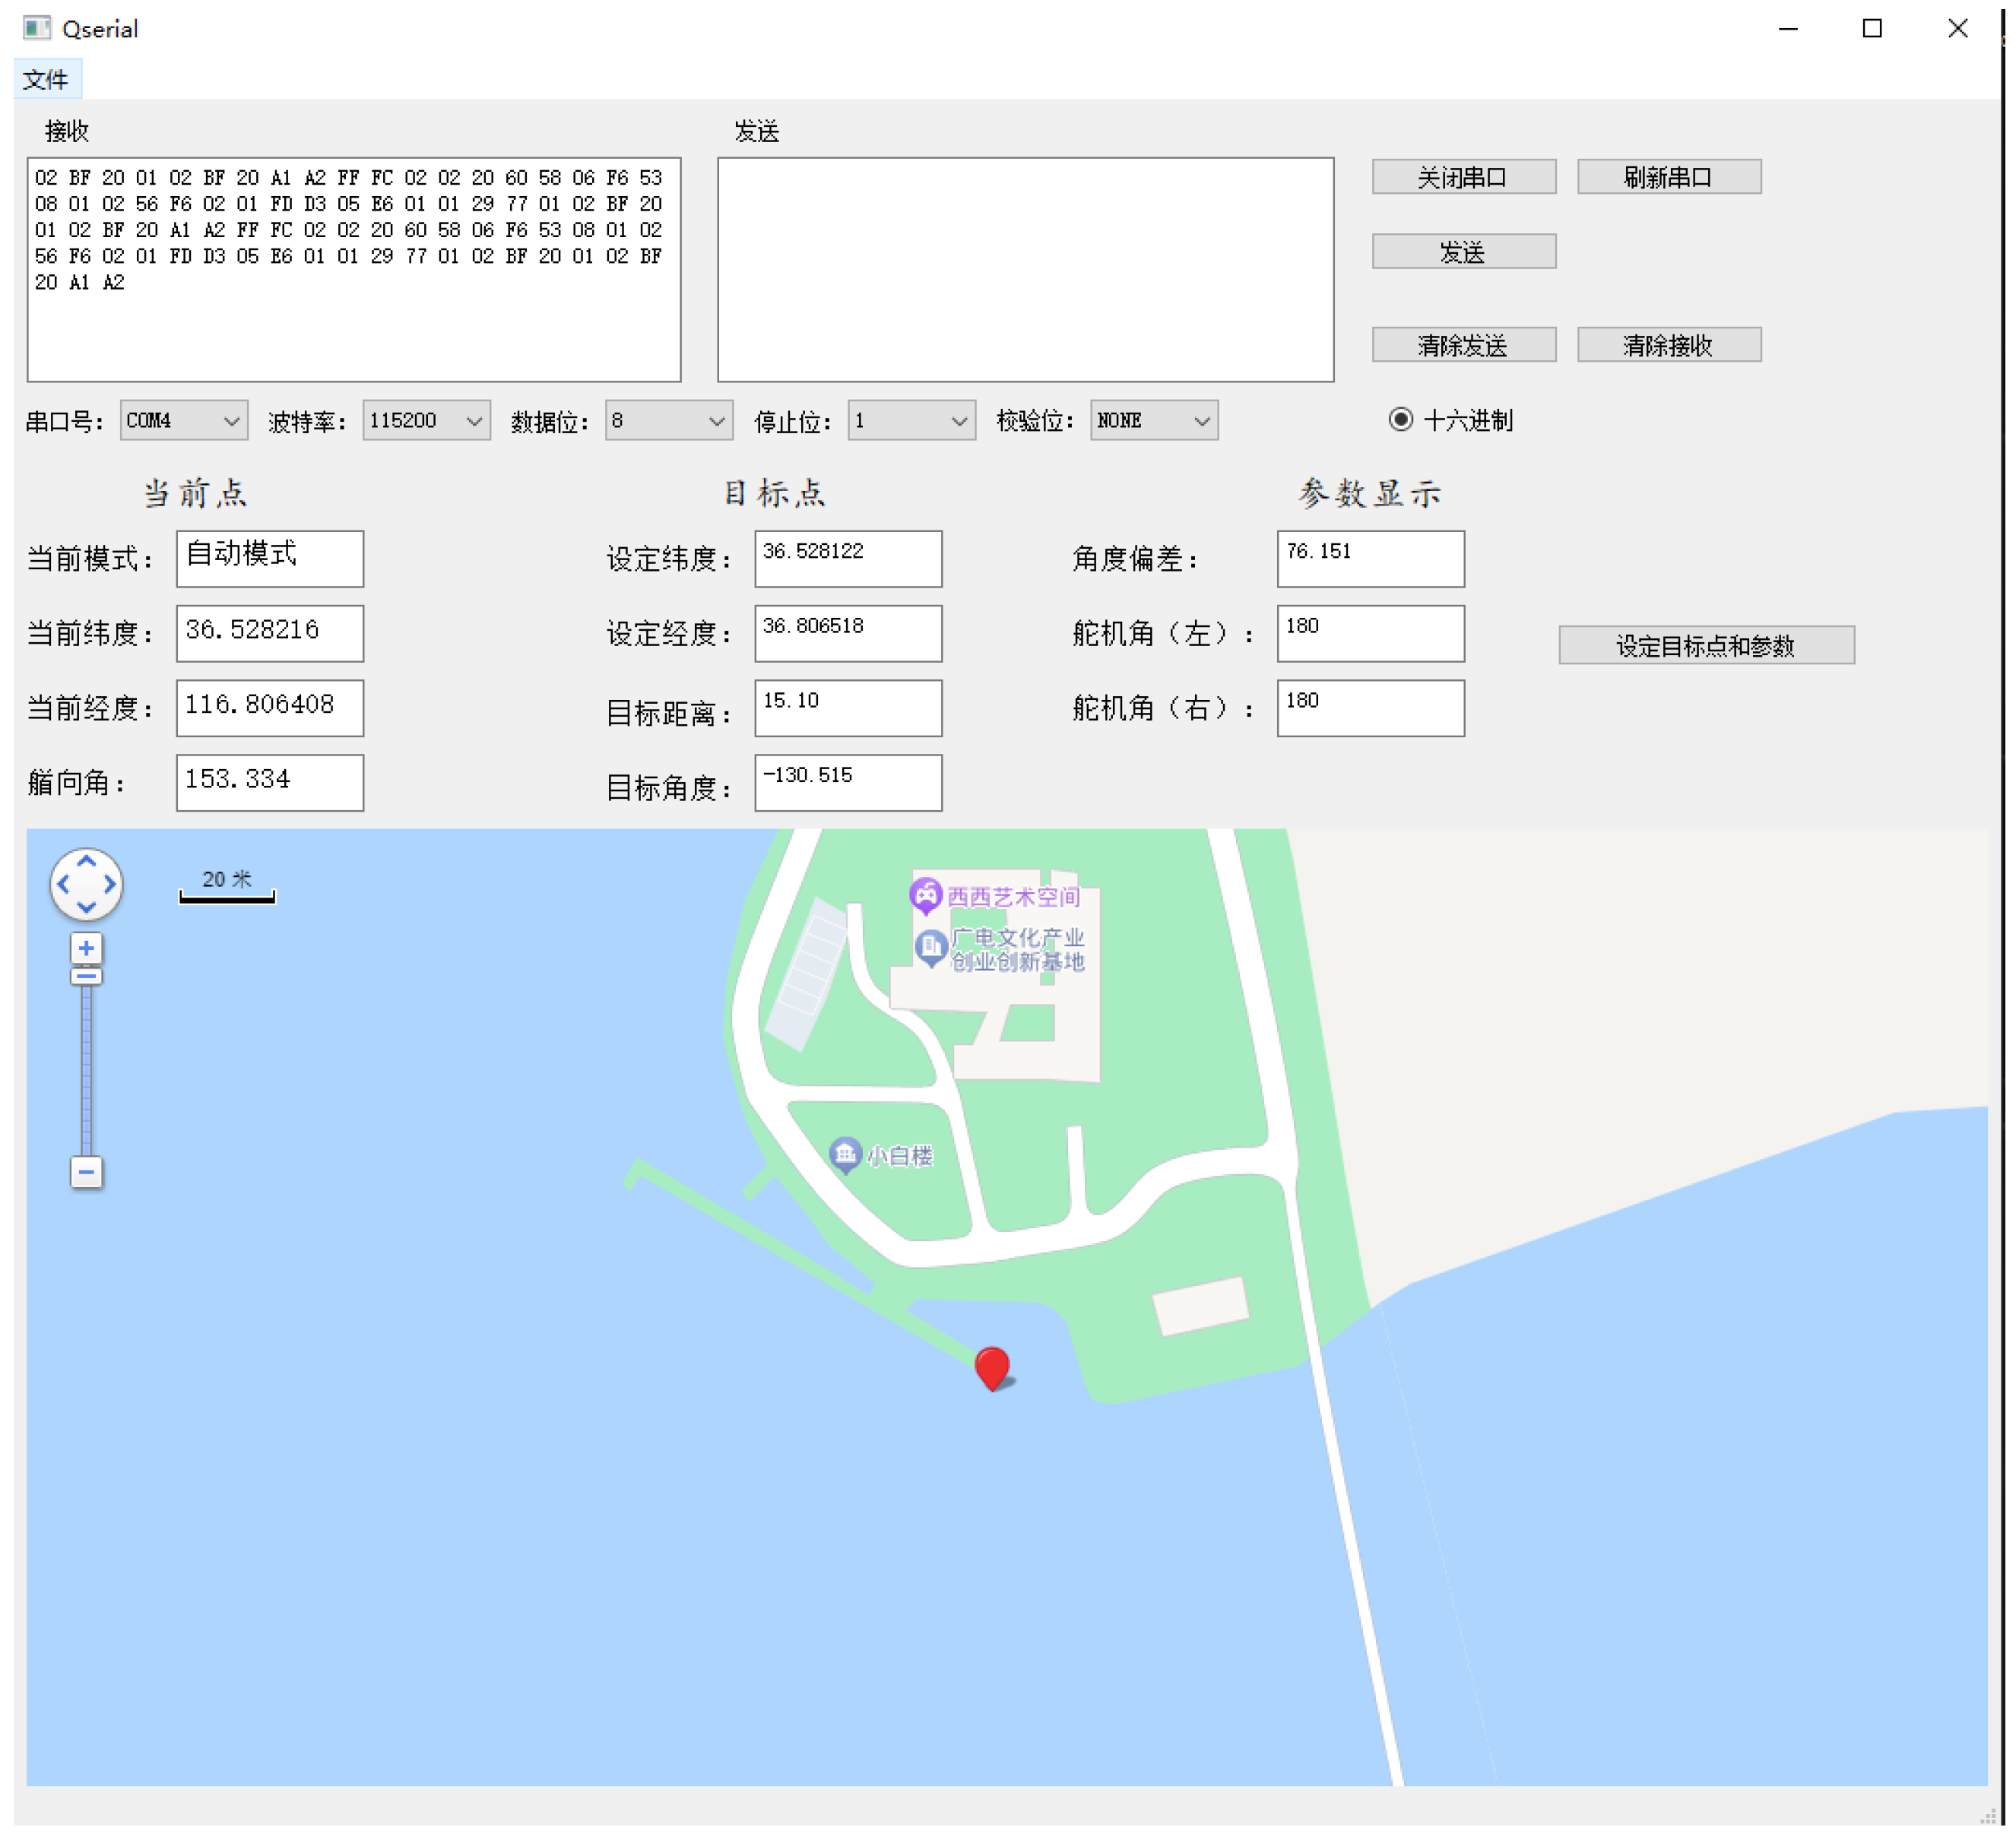Click the 关闭串口 button
The height and width of the screenshot is (1843, 2016).
tap(1463, 177)
